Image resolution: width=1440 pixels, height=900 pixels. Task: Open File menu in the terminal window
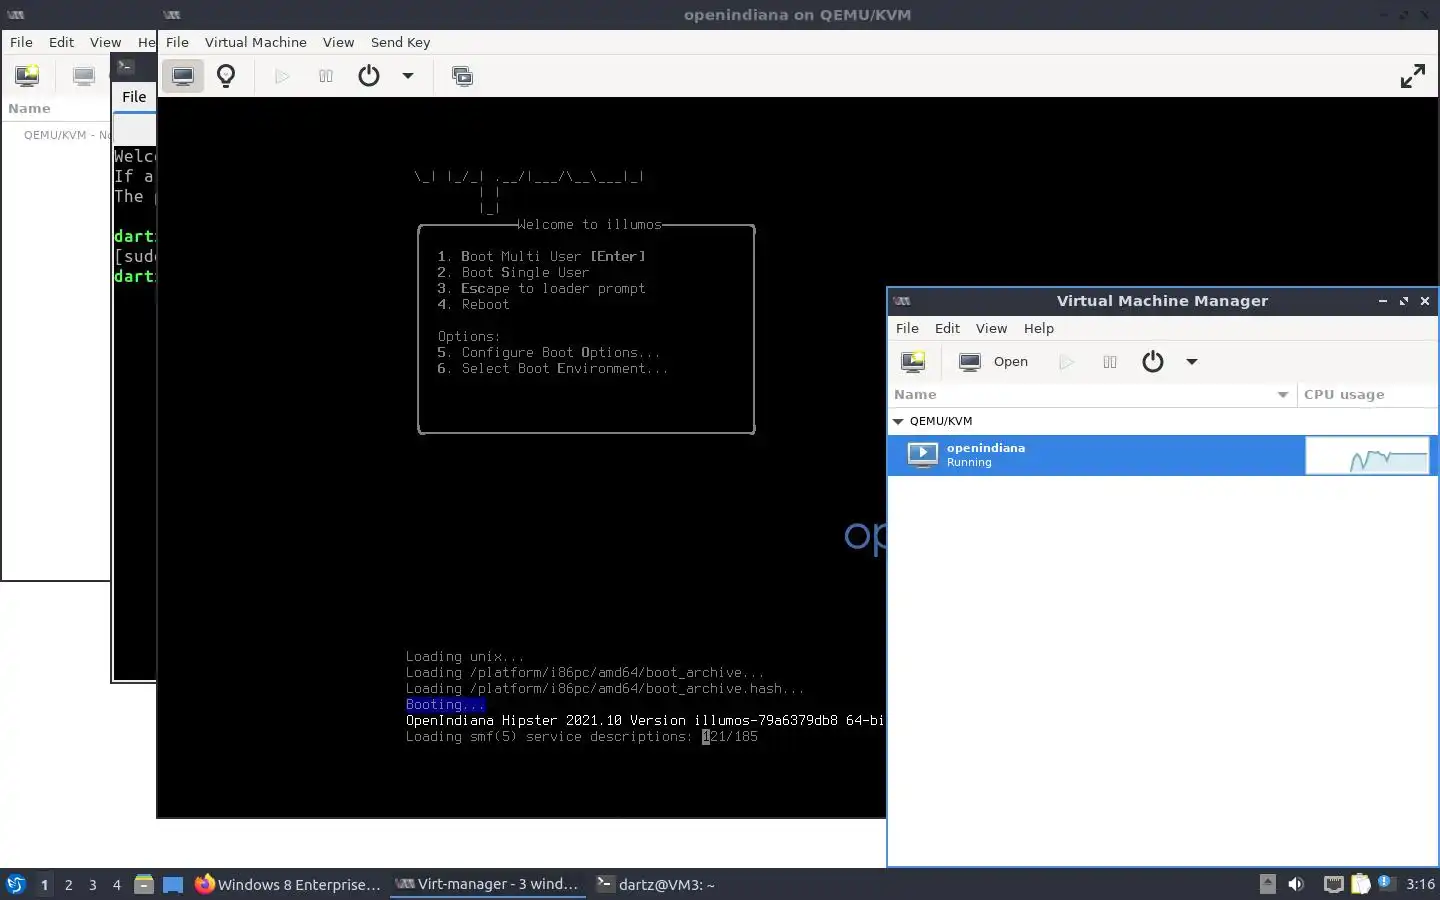click(134, 97)
